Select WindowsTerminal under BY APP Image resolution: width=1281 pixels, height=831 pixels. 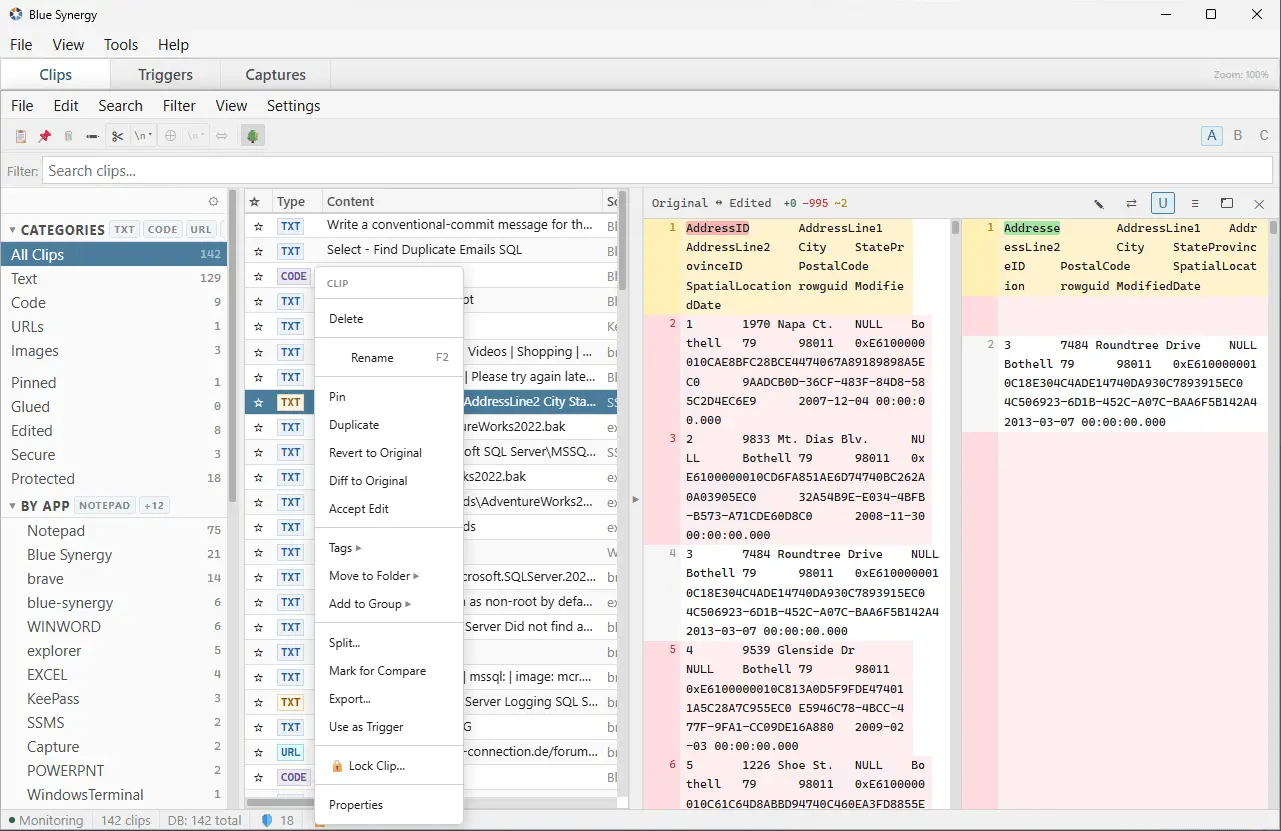pyautogui.click(x=114, y=795)
